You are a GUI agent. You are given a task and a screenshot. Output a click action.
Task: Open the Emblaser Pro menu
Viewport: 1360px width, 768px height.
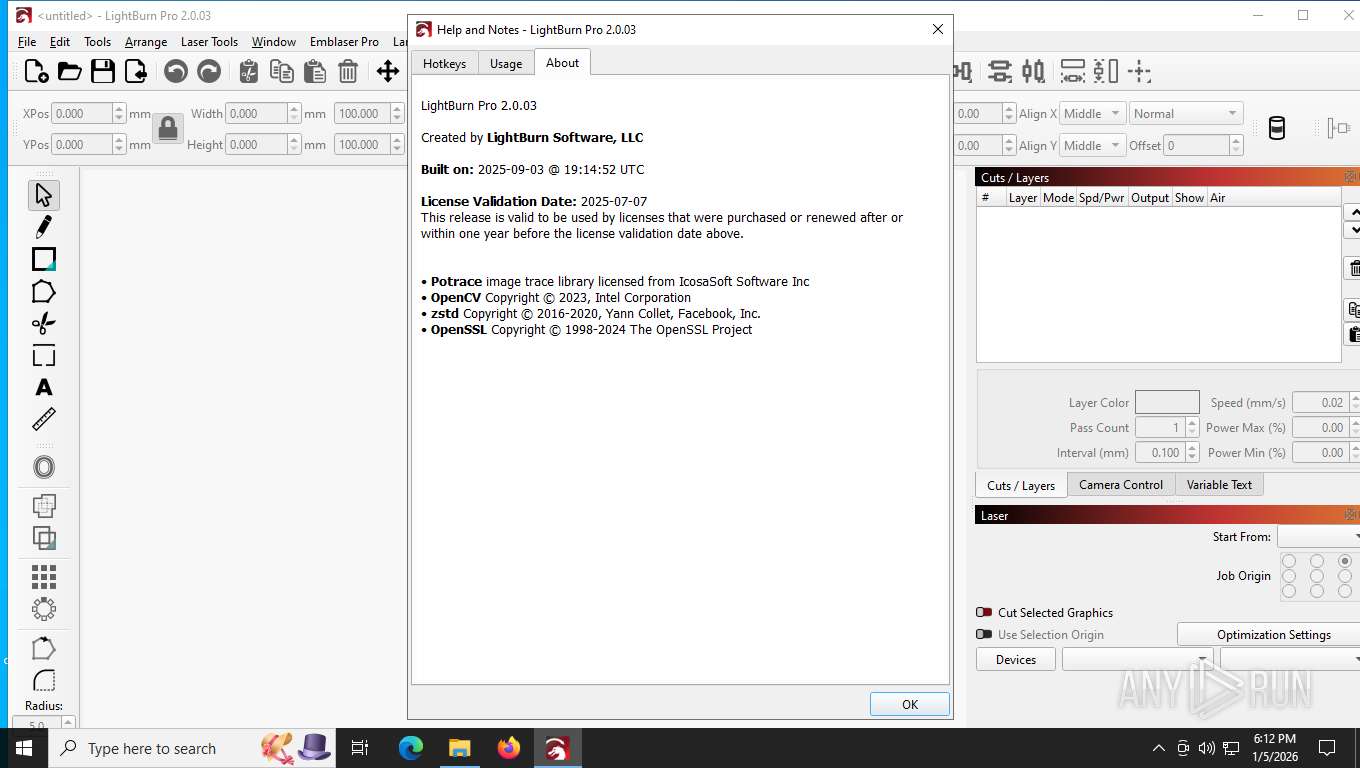[x=344, y=41]
